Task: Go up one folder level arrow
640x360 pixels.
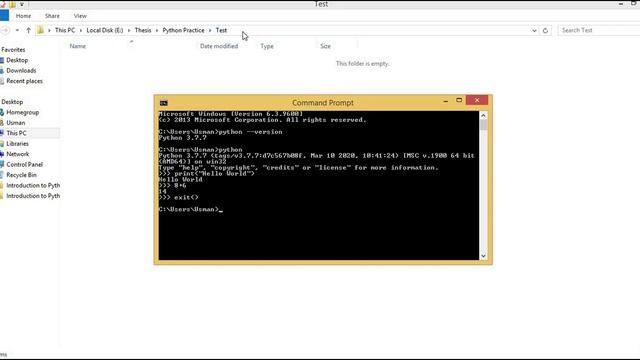Action: pyautogui.click(x=28, y=30)
